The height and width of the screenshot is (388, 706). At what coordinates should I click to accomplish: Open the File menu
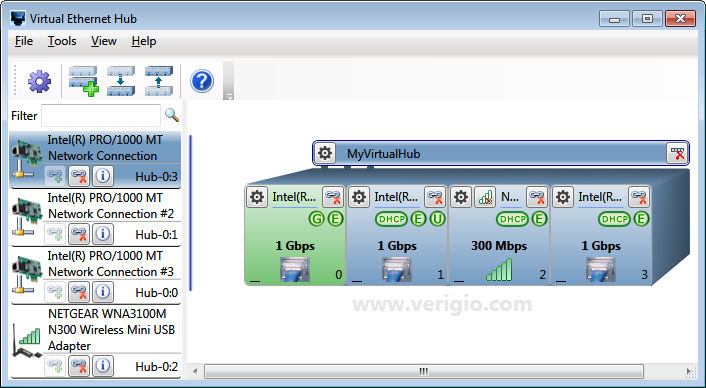tap(24, 41)
